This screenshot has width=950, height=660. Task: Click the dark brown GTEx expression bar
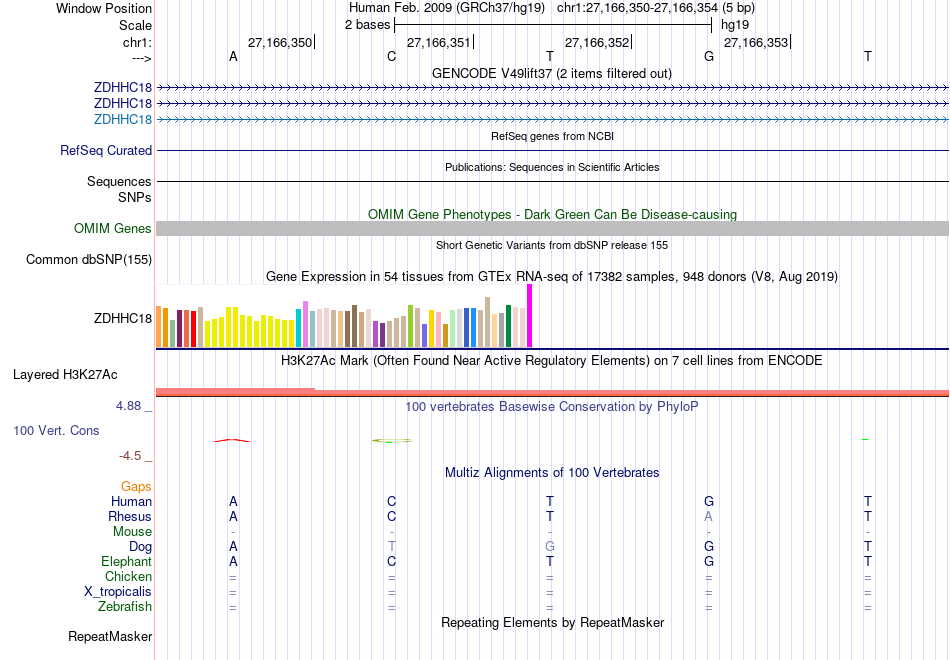tap(354, 326)
